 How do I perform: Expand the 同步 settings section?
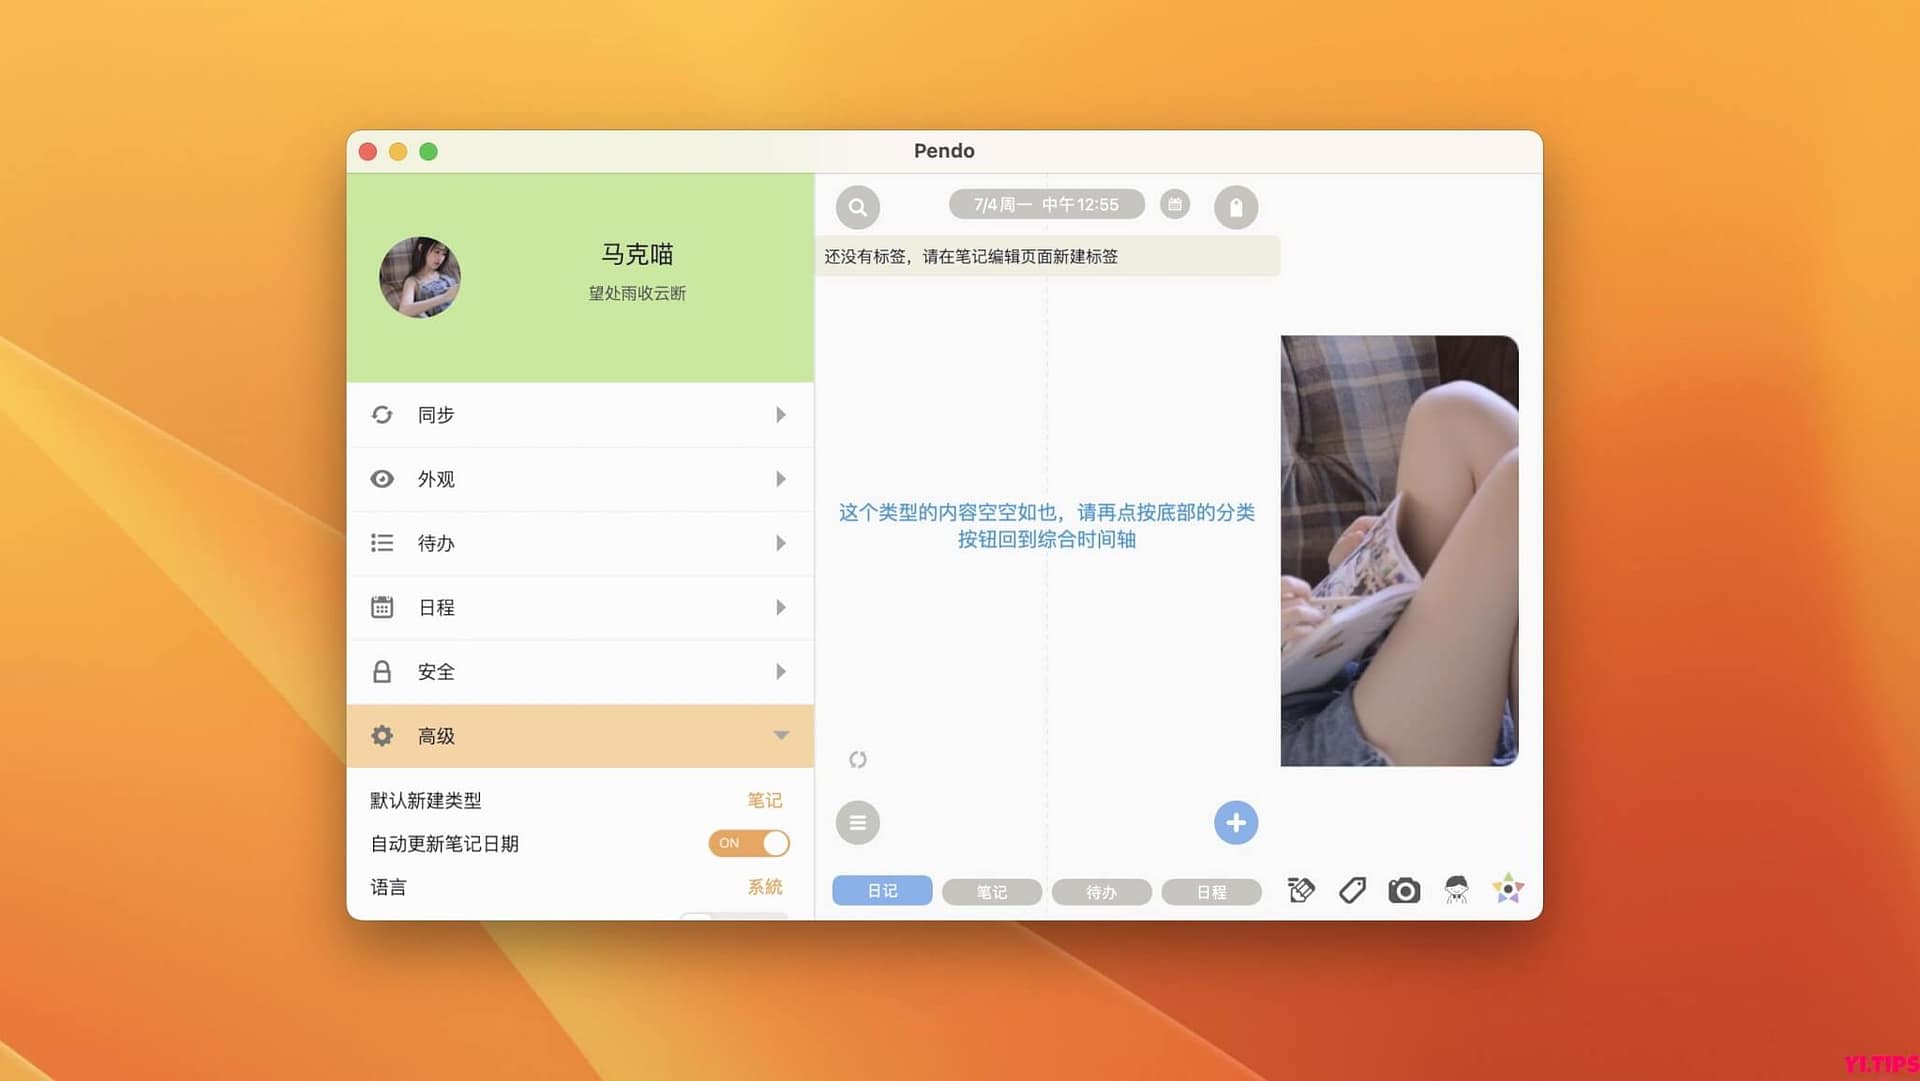tap(580, 415)
